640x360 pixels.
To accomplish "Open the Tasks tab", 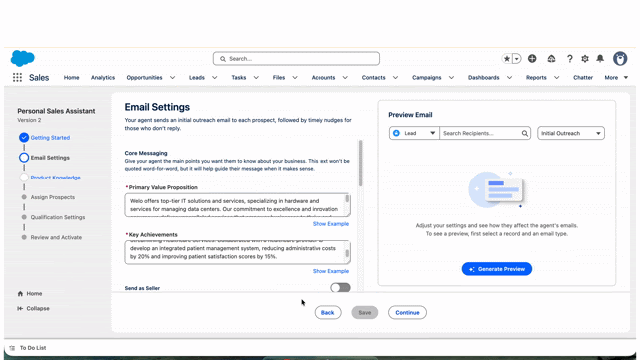I will pyautogui.click(x=239, y=78).
